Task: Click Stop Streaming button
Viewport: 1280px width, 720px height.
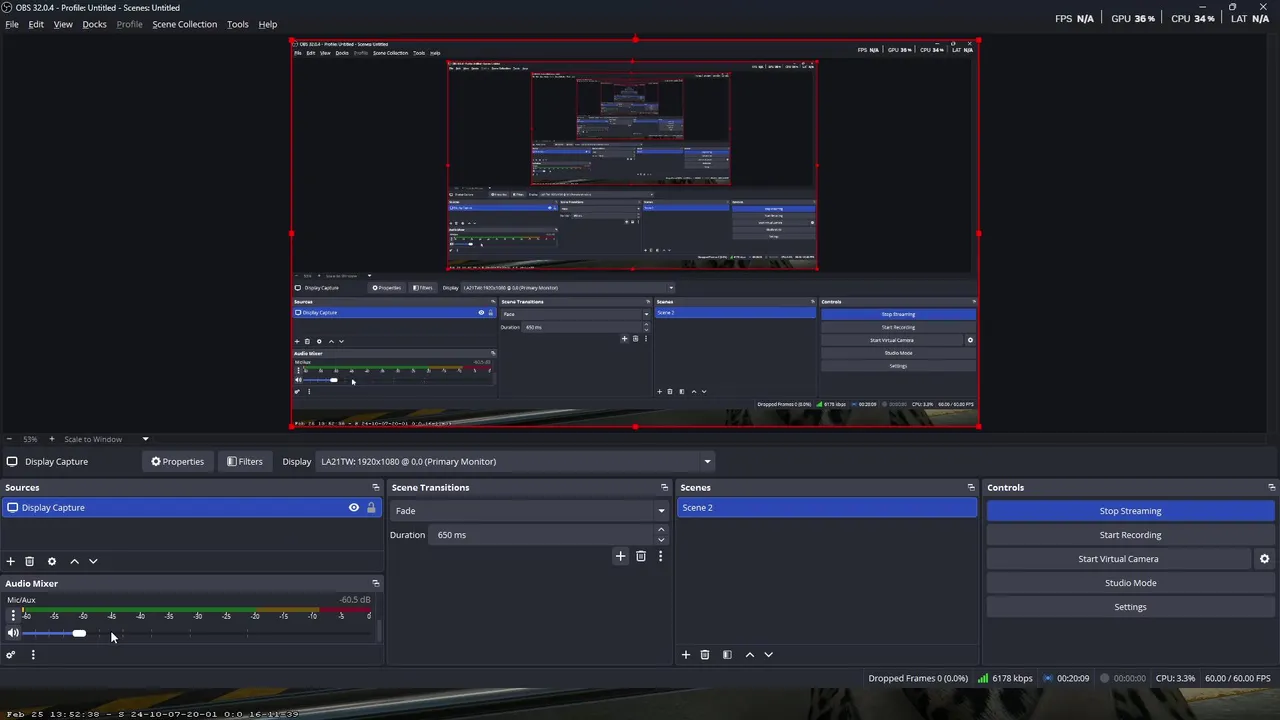Action: (1130, 511)
